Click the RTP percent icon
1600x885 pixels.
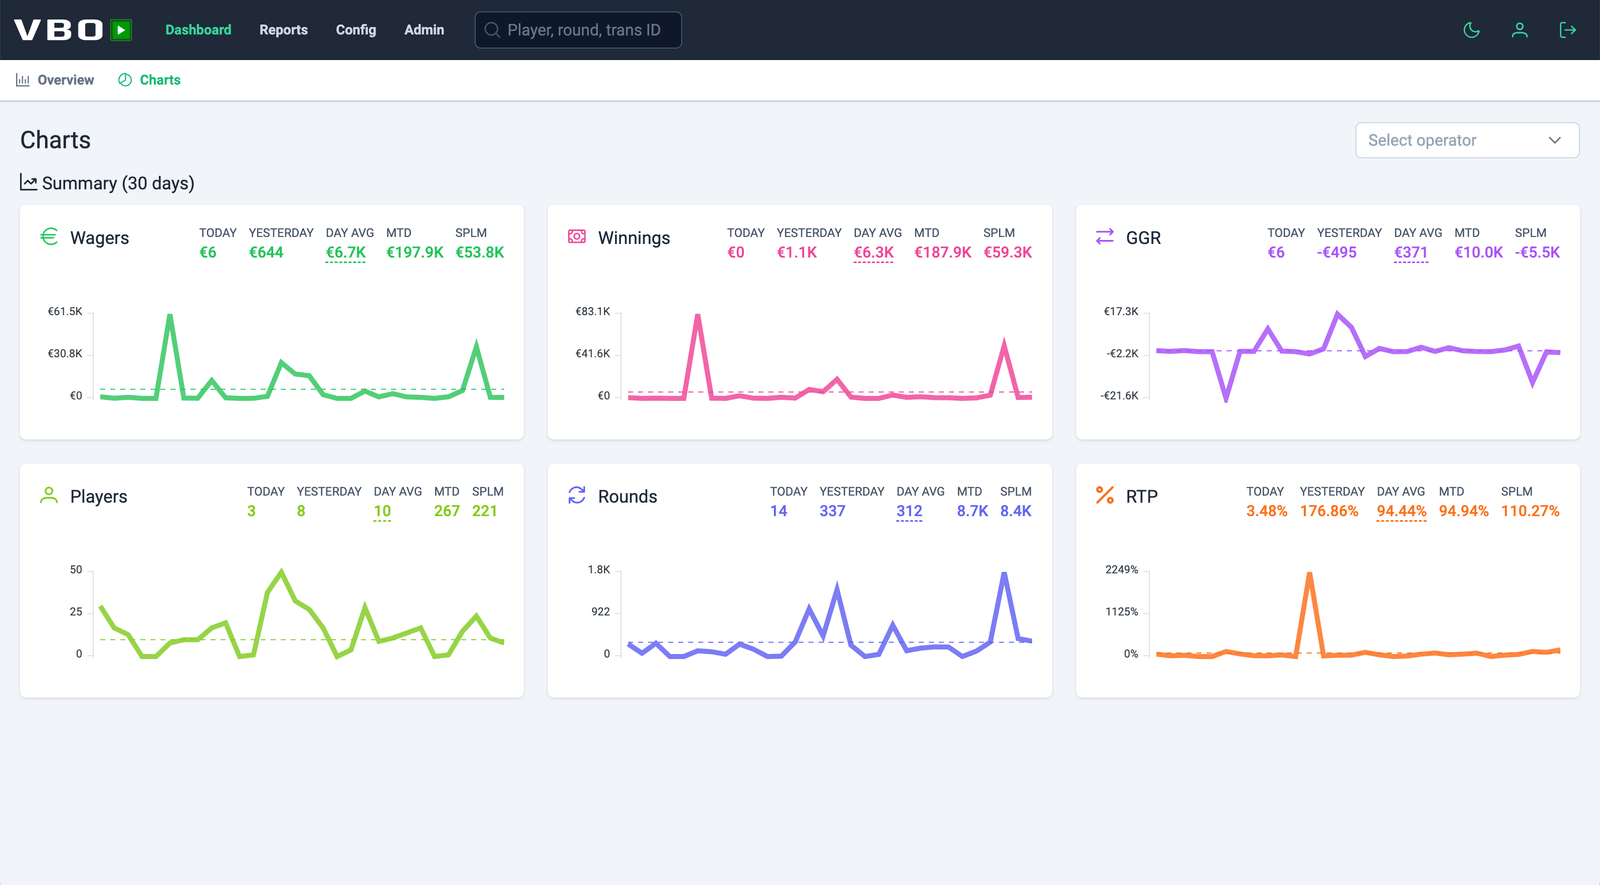1105,496
